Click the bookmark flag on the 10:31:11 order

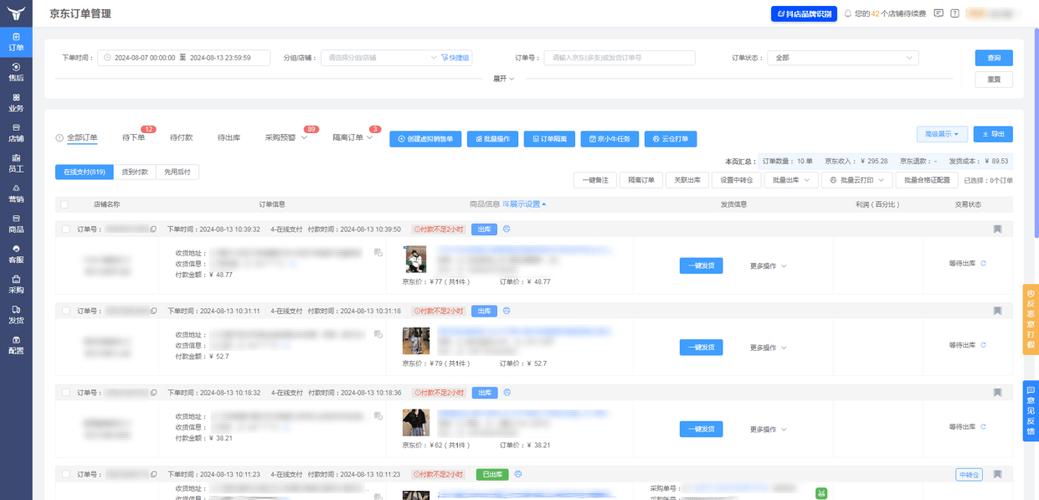click(997, 311)
